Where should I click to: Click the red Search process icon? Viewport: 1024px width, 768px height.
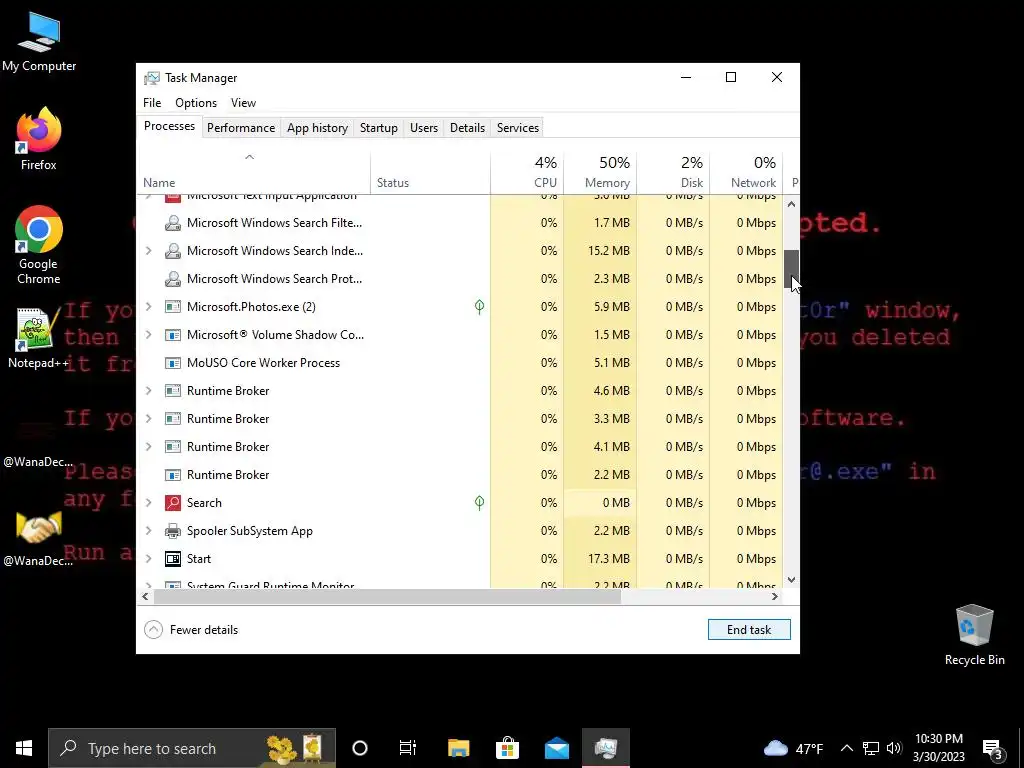coord(172,503)
